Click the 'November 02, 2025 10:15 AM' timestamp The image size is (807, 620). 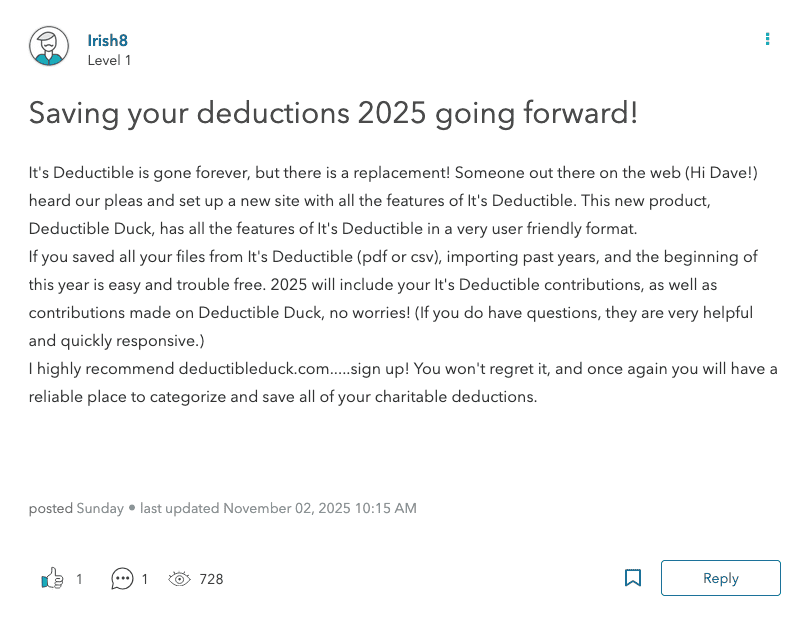coord(320,508)
